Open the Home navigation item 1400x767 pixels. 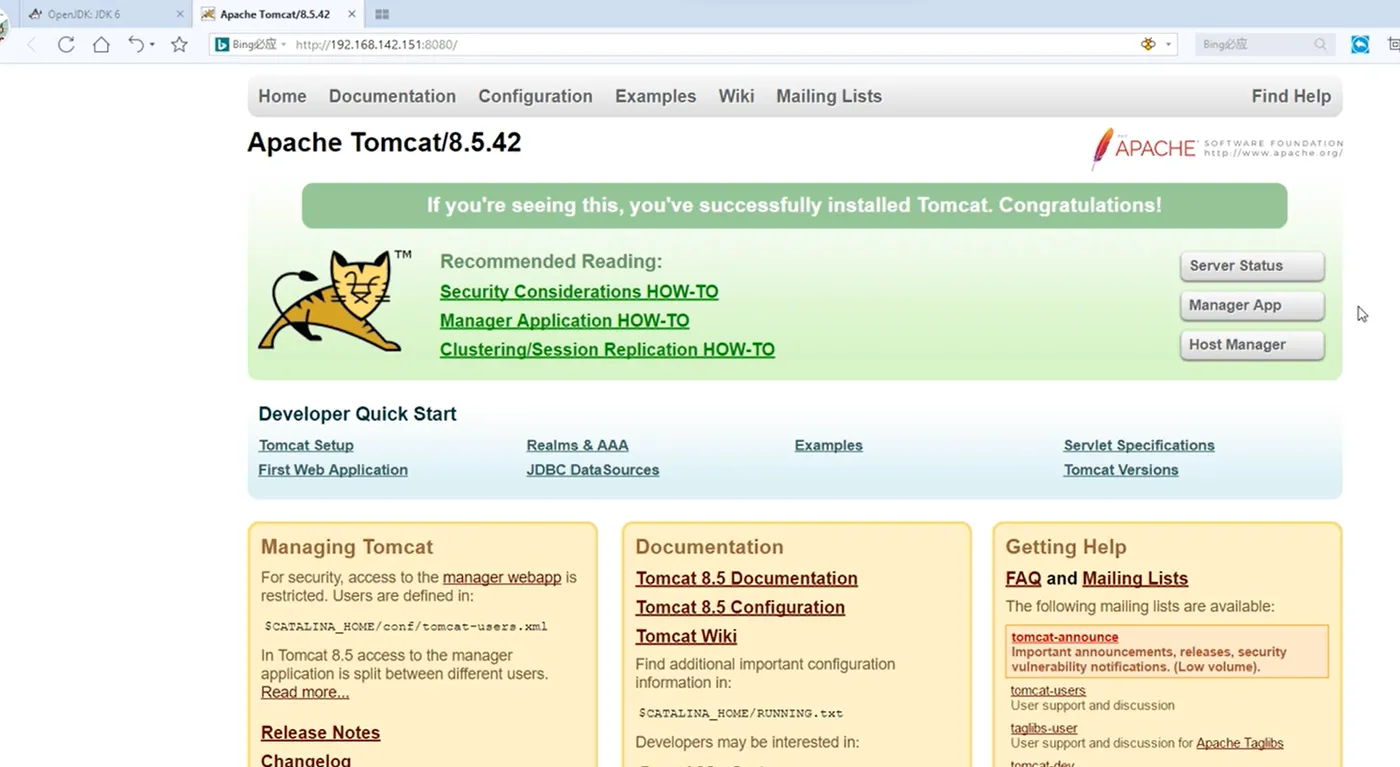(282, 96)
